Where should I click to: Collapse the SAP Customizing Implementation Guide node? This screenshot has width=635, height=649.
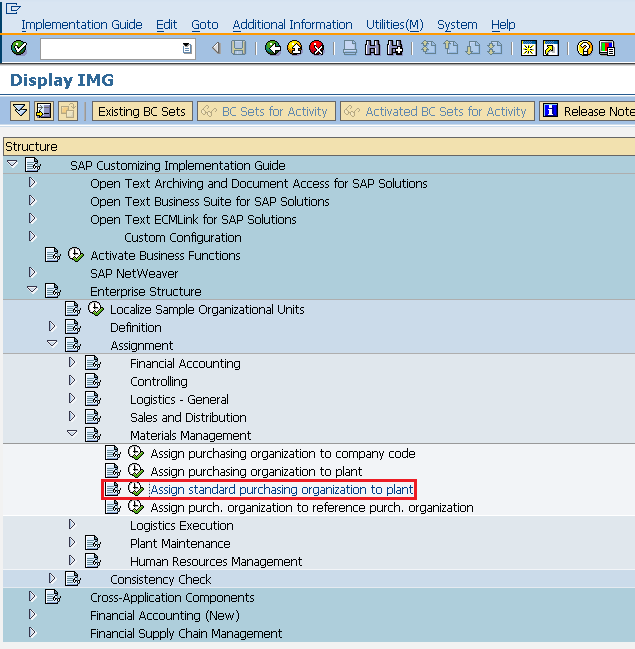12,164
